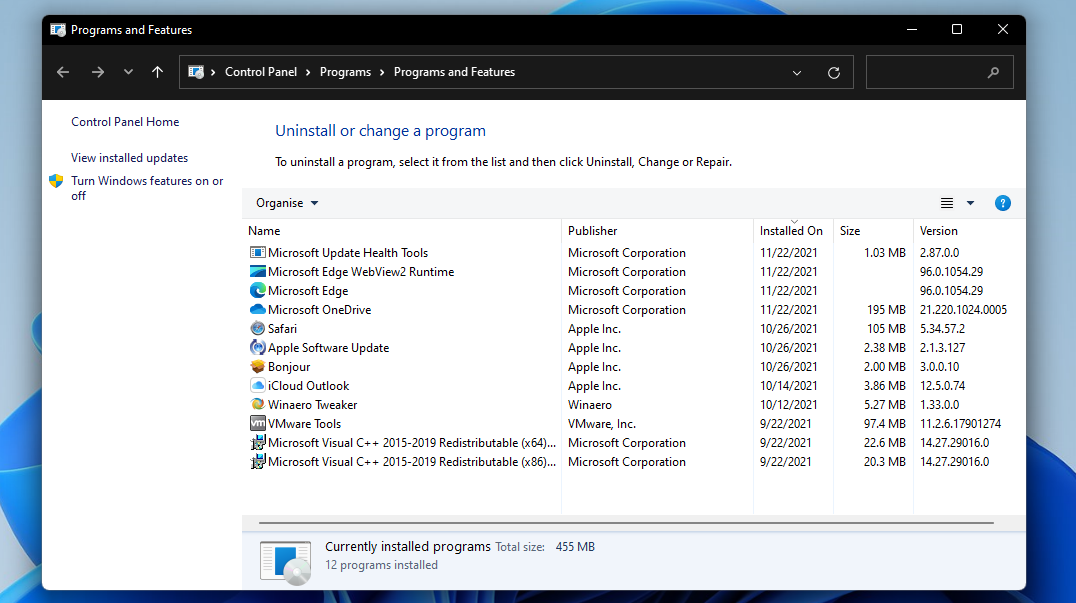The image size is (1076, 603).
Task: Click version 21.220.1024.0005 cell
Action: tap(963, 309)
